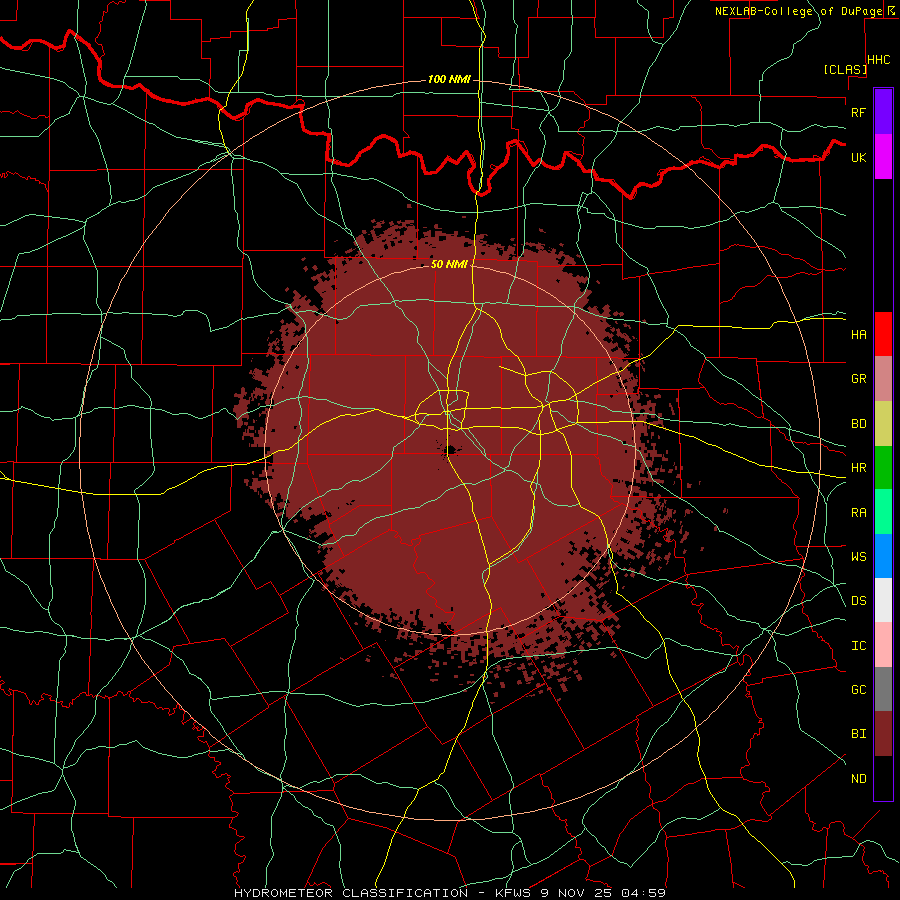900x900 pixels.
Task: Click the 100 NMI range ring label
Action: click(449, 79)
